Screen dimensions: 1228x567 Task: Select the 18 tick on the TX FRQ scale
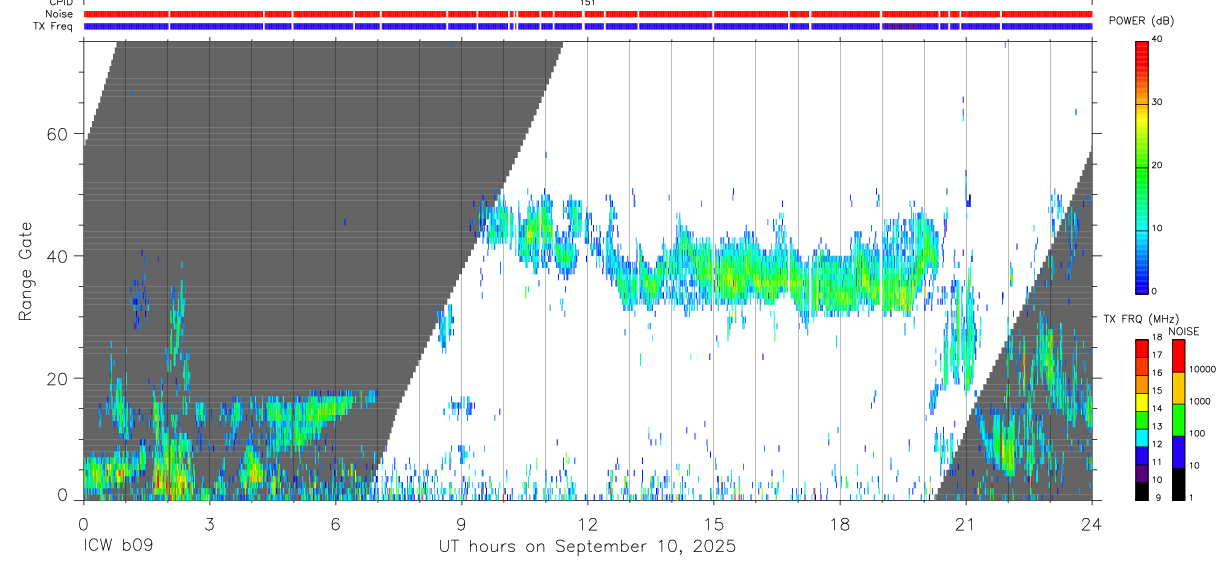pos(1156,338)
